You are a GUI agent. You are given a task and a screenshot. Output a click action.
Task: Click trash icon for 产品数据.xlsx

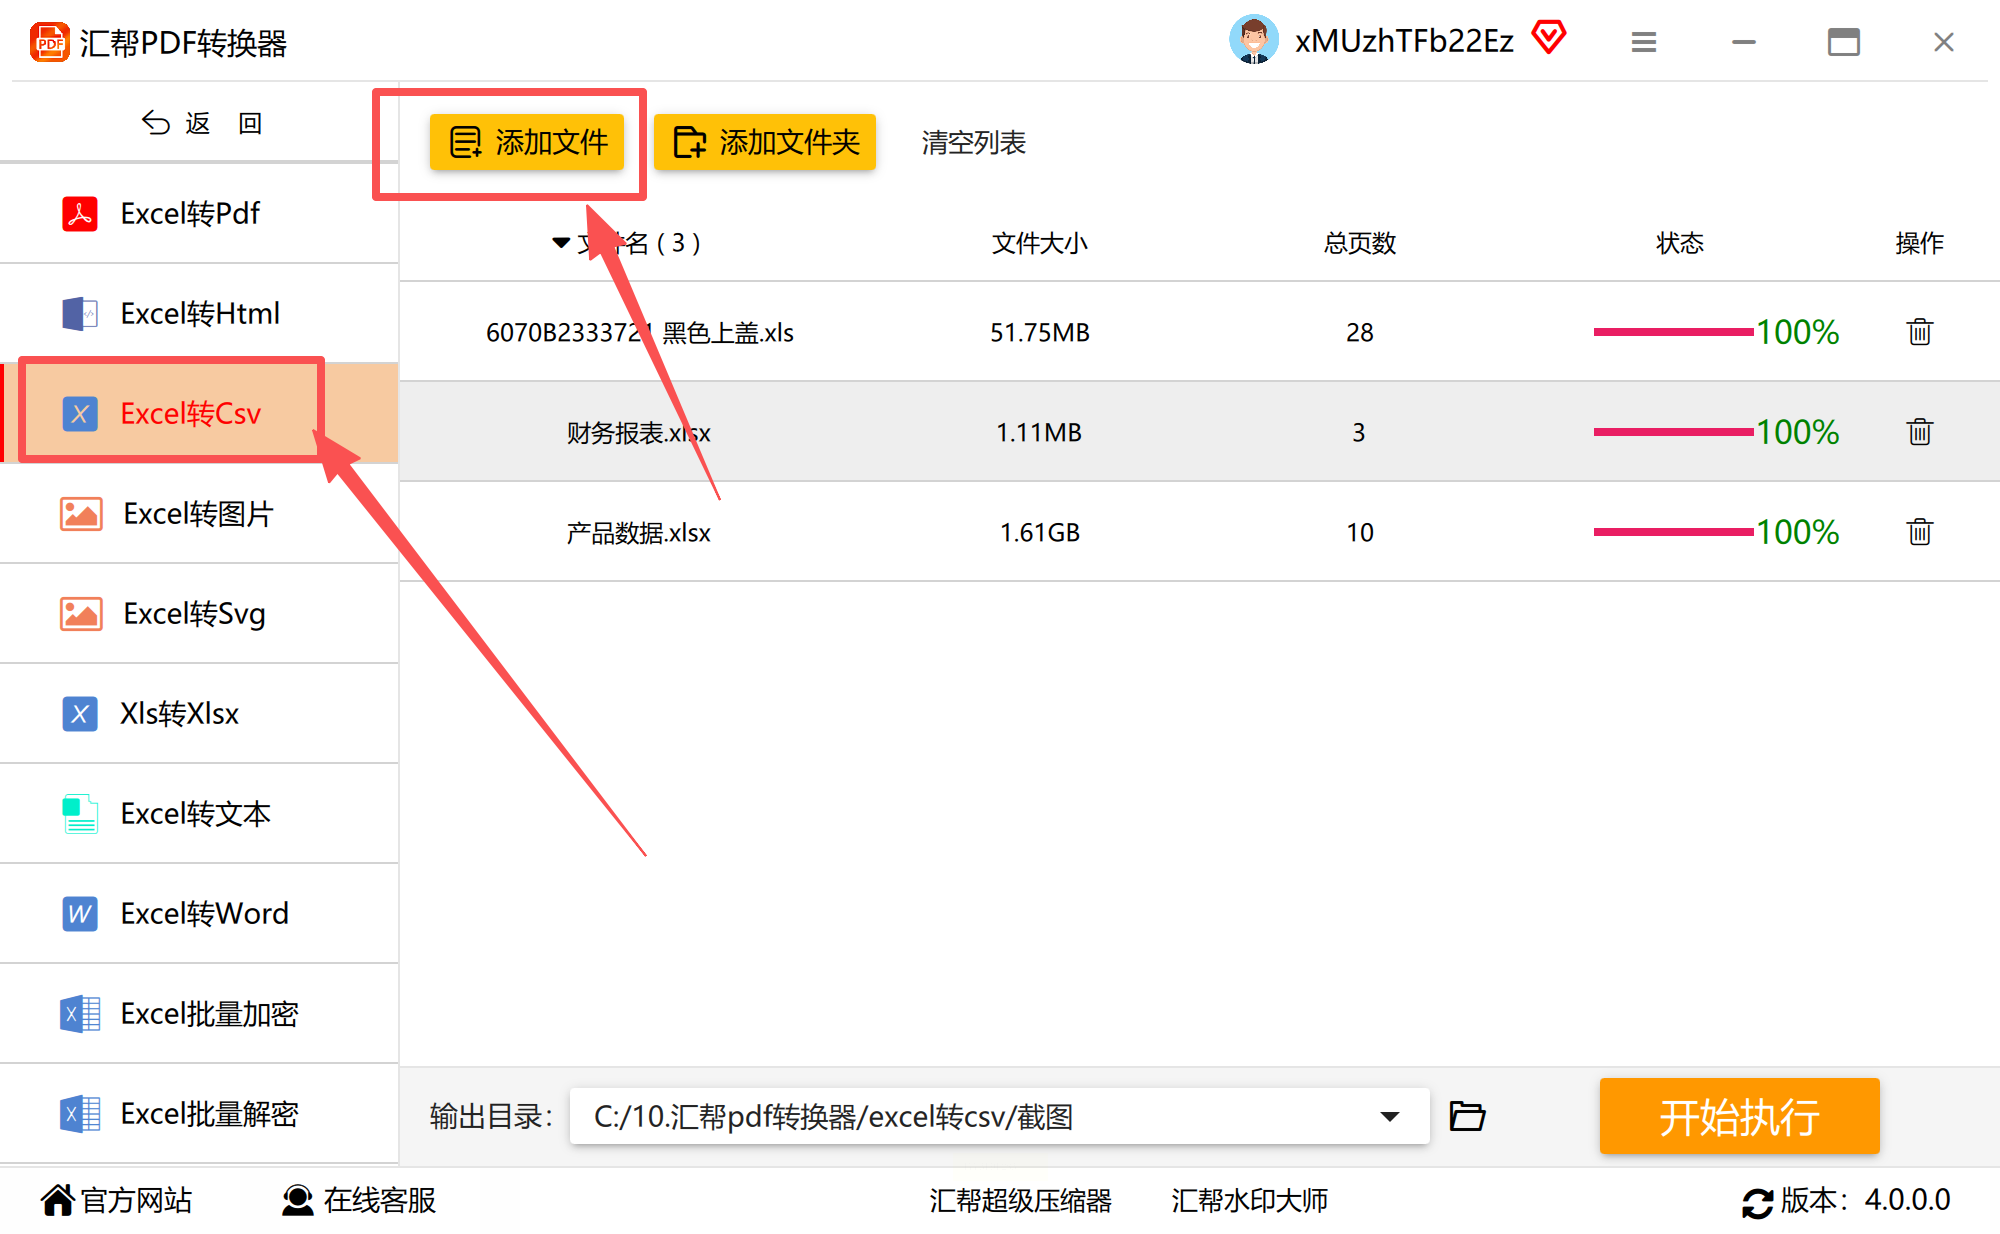(x=1919, y=532)
